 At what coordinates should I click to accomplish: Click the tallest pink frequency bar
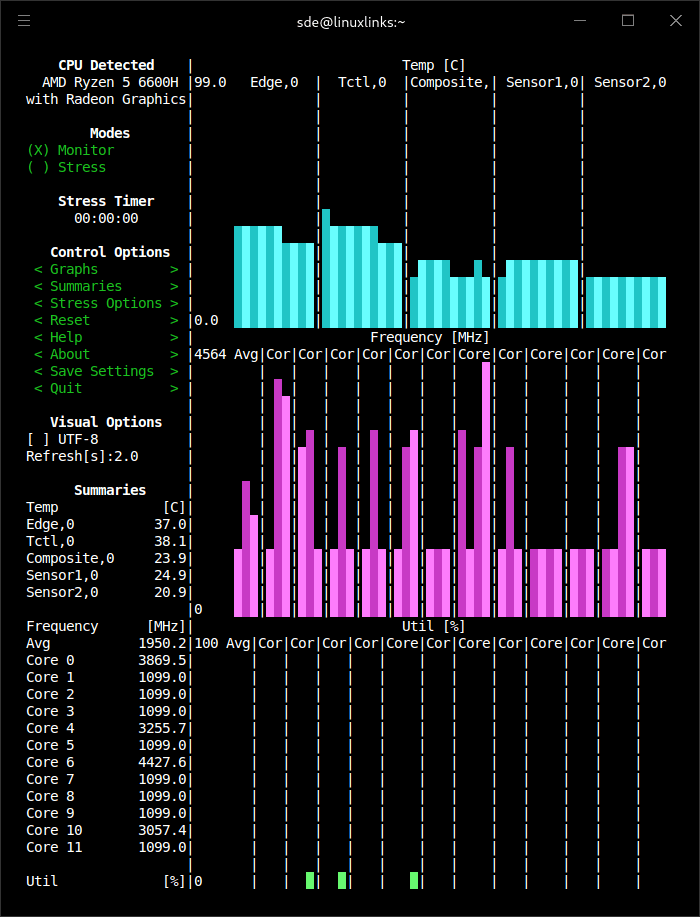(x=486, y=488)
